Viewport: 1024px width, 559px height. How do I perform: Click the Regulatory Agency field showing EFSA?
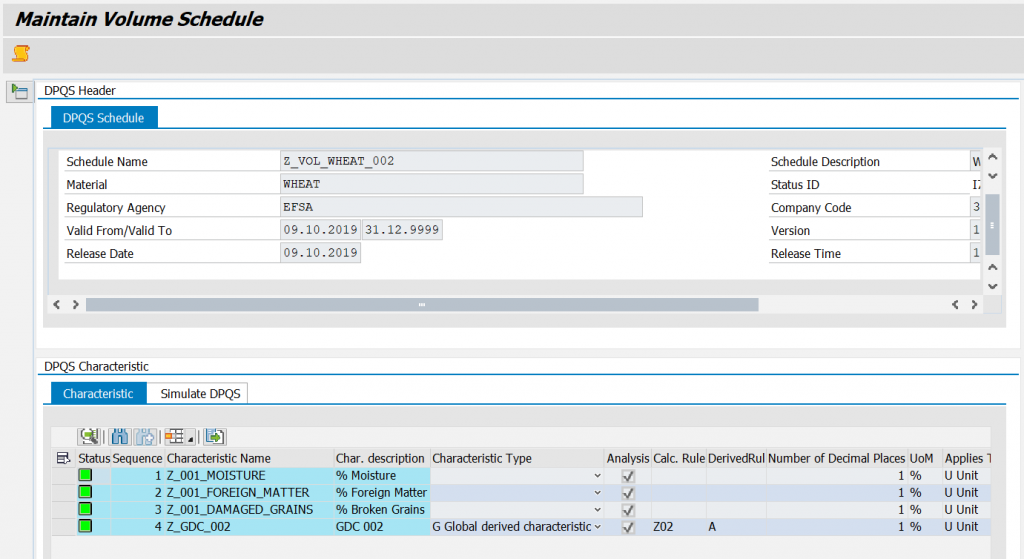(461, 206)
